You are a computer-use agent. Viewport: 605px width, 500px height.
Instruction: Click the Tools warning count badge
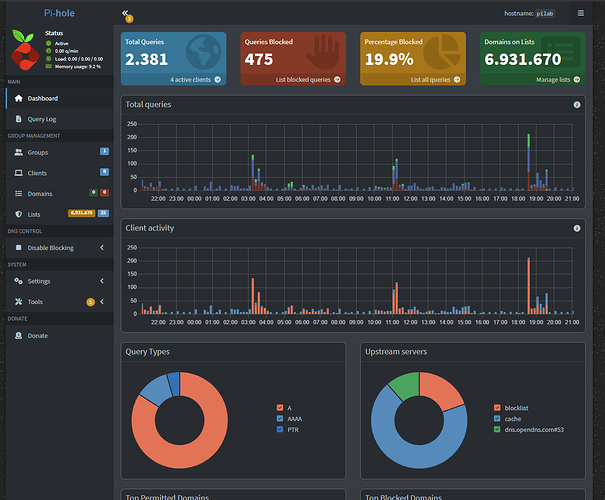coord(90,302)
